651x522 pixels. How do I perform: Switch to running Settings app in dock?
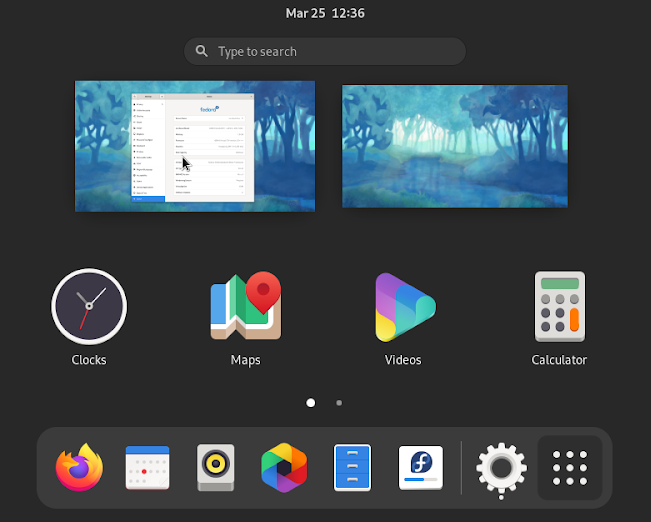point(502,468)
